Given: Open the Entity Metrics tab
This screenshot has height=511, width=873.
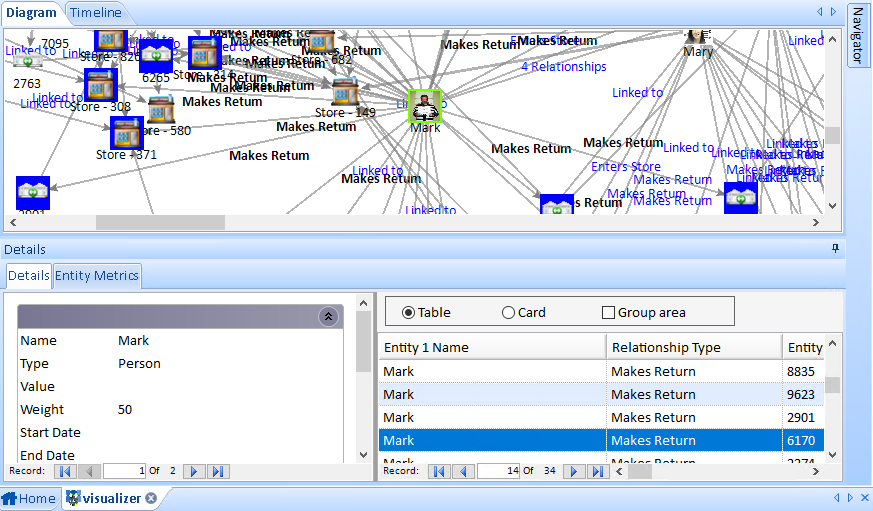Looking at the screenshot, I should click(96, 276).
